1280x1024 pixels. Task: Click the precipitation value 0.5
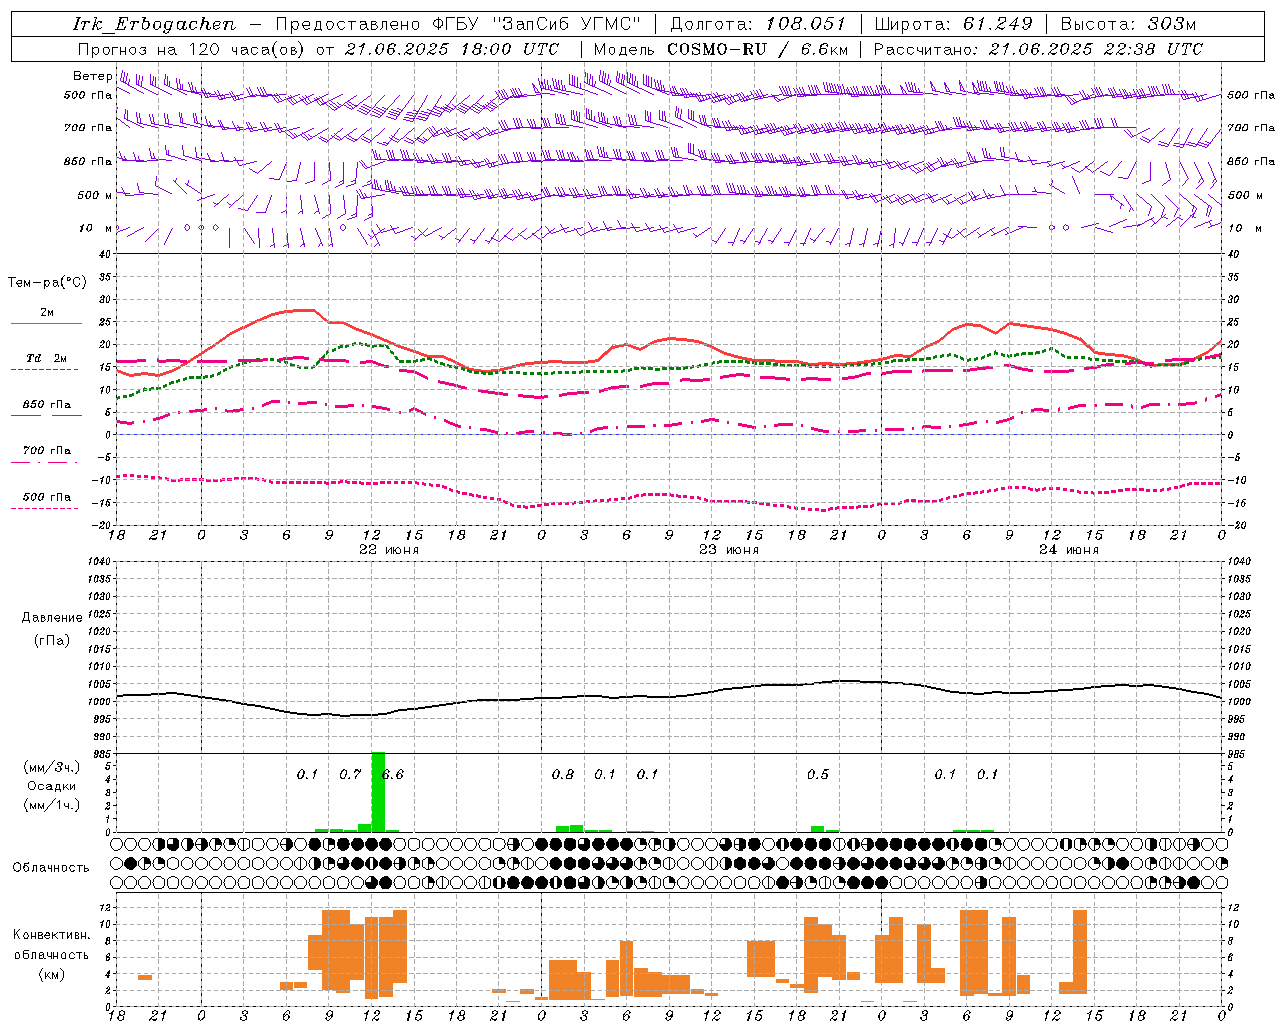pyautogui.click(x=818, y=774)
